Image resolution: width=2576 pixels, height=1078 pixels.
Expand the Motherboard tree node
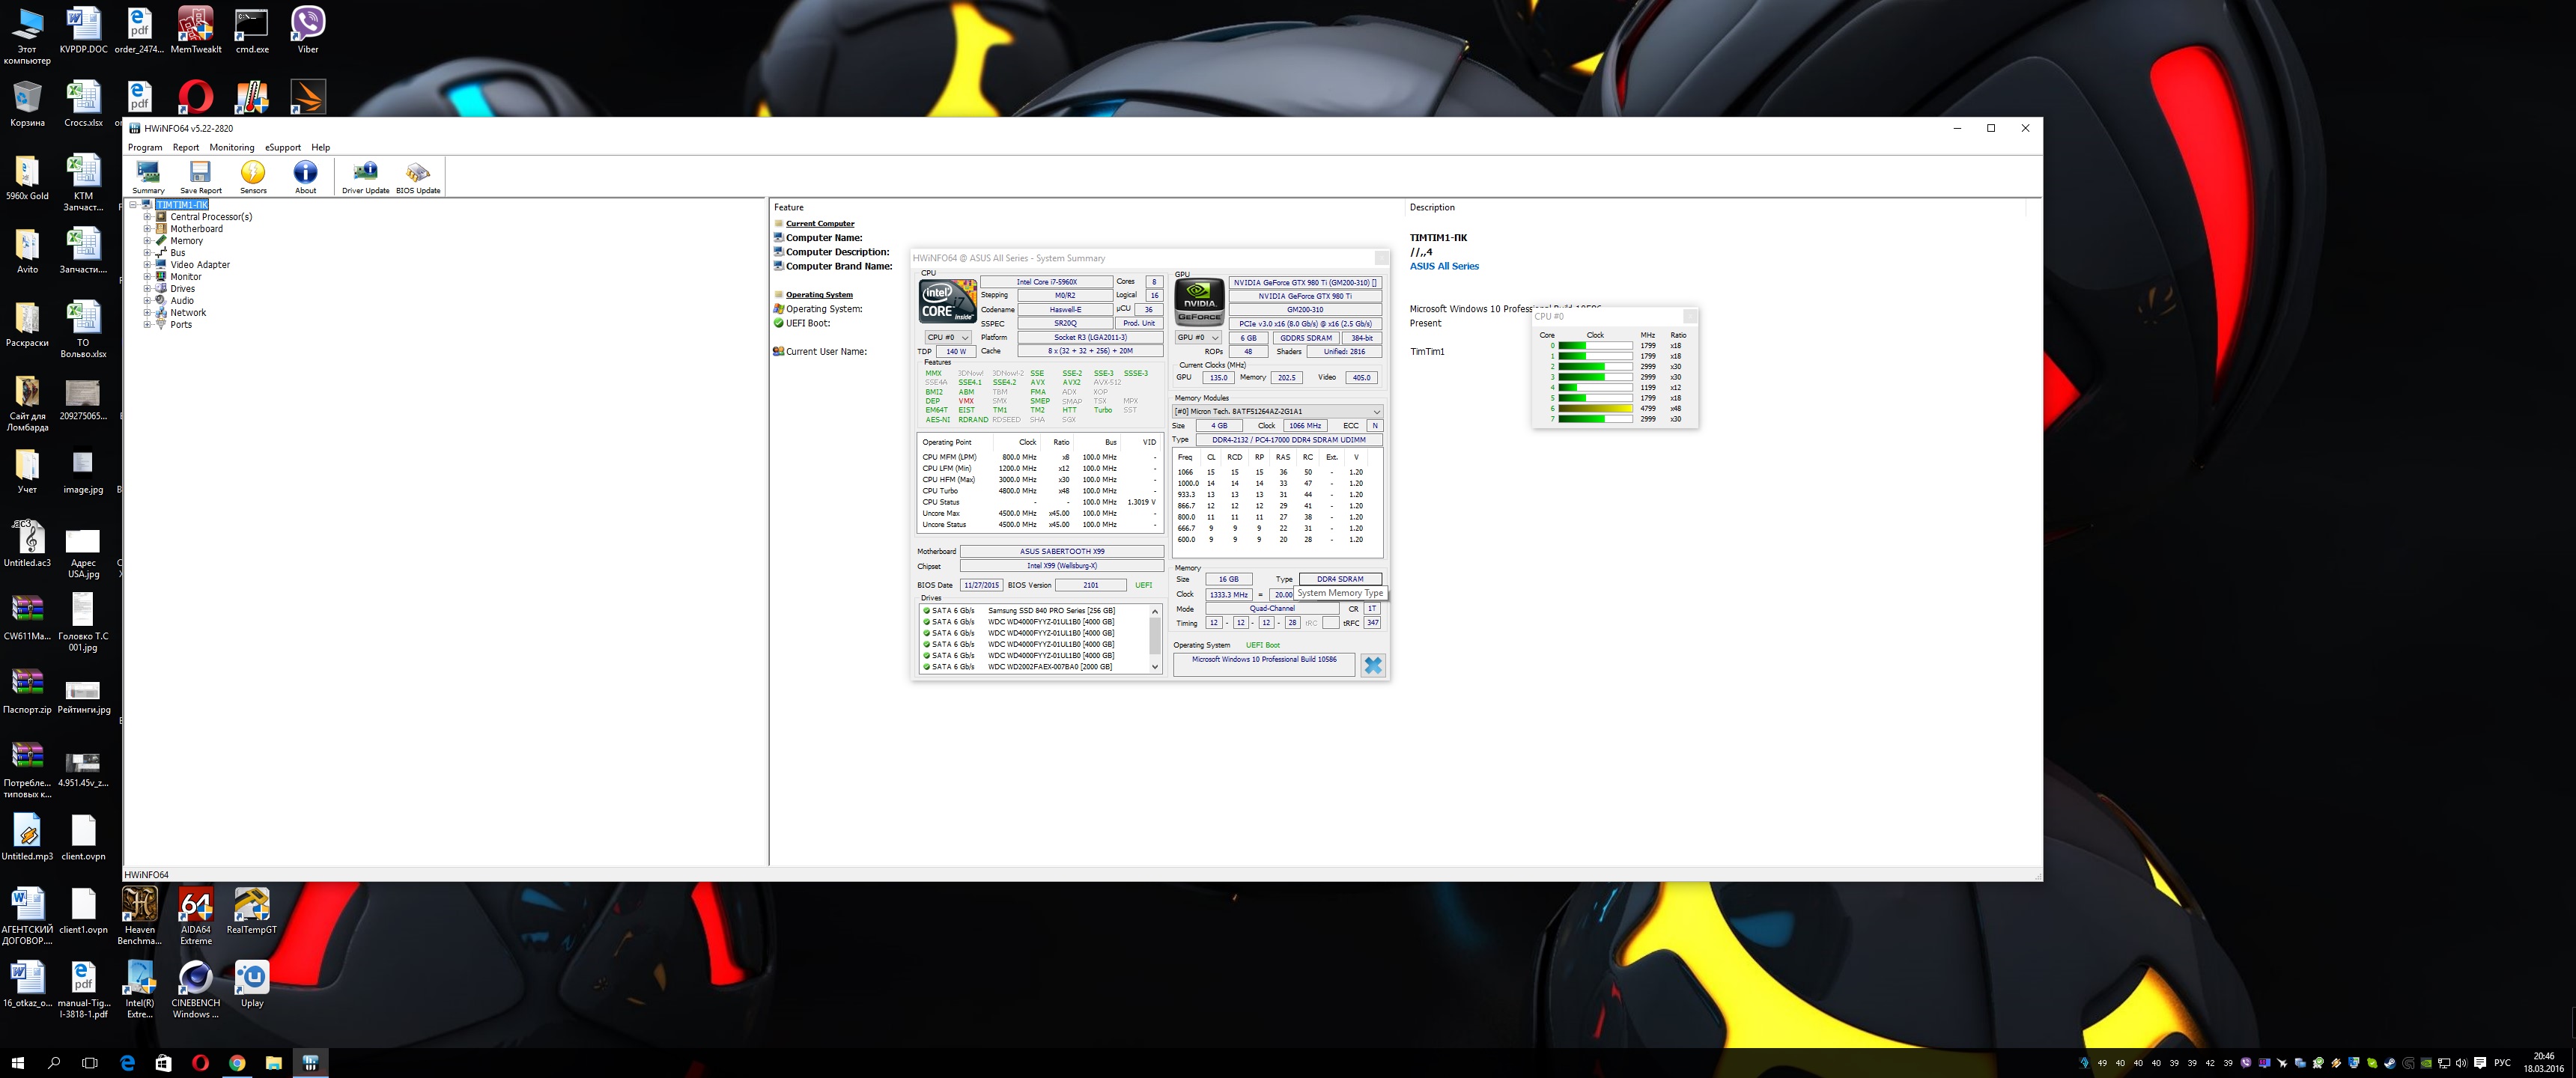coord(147,229)
